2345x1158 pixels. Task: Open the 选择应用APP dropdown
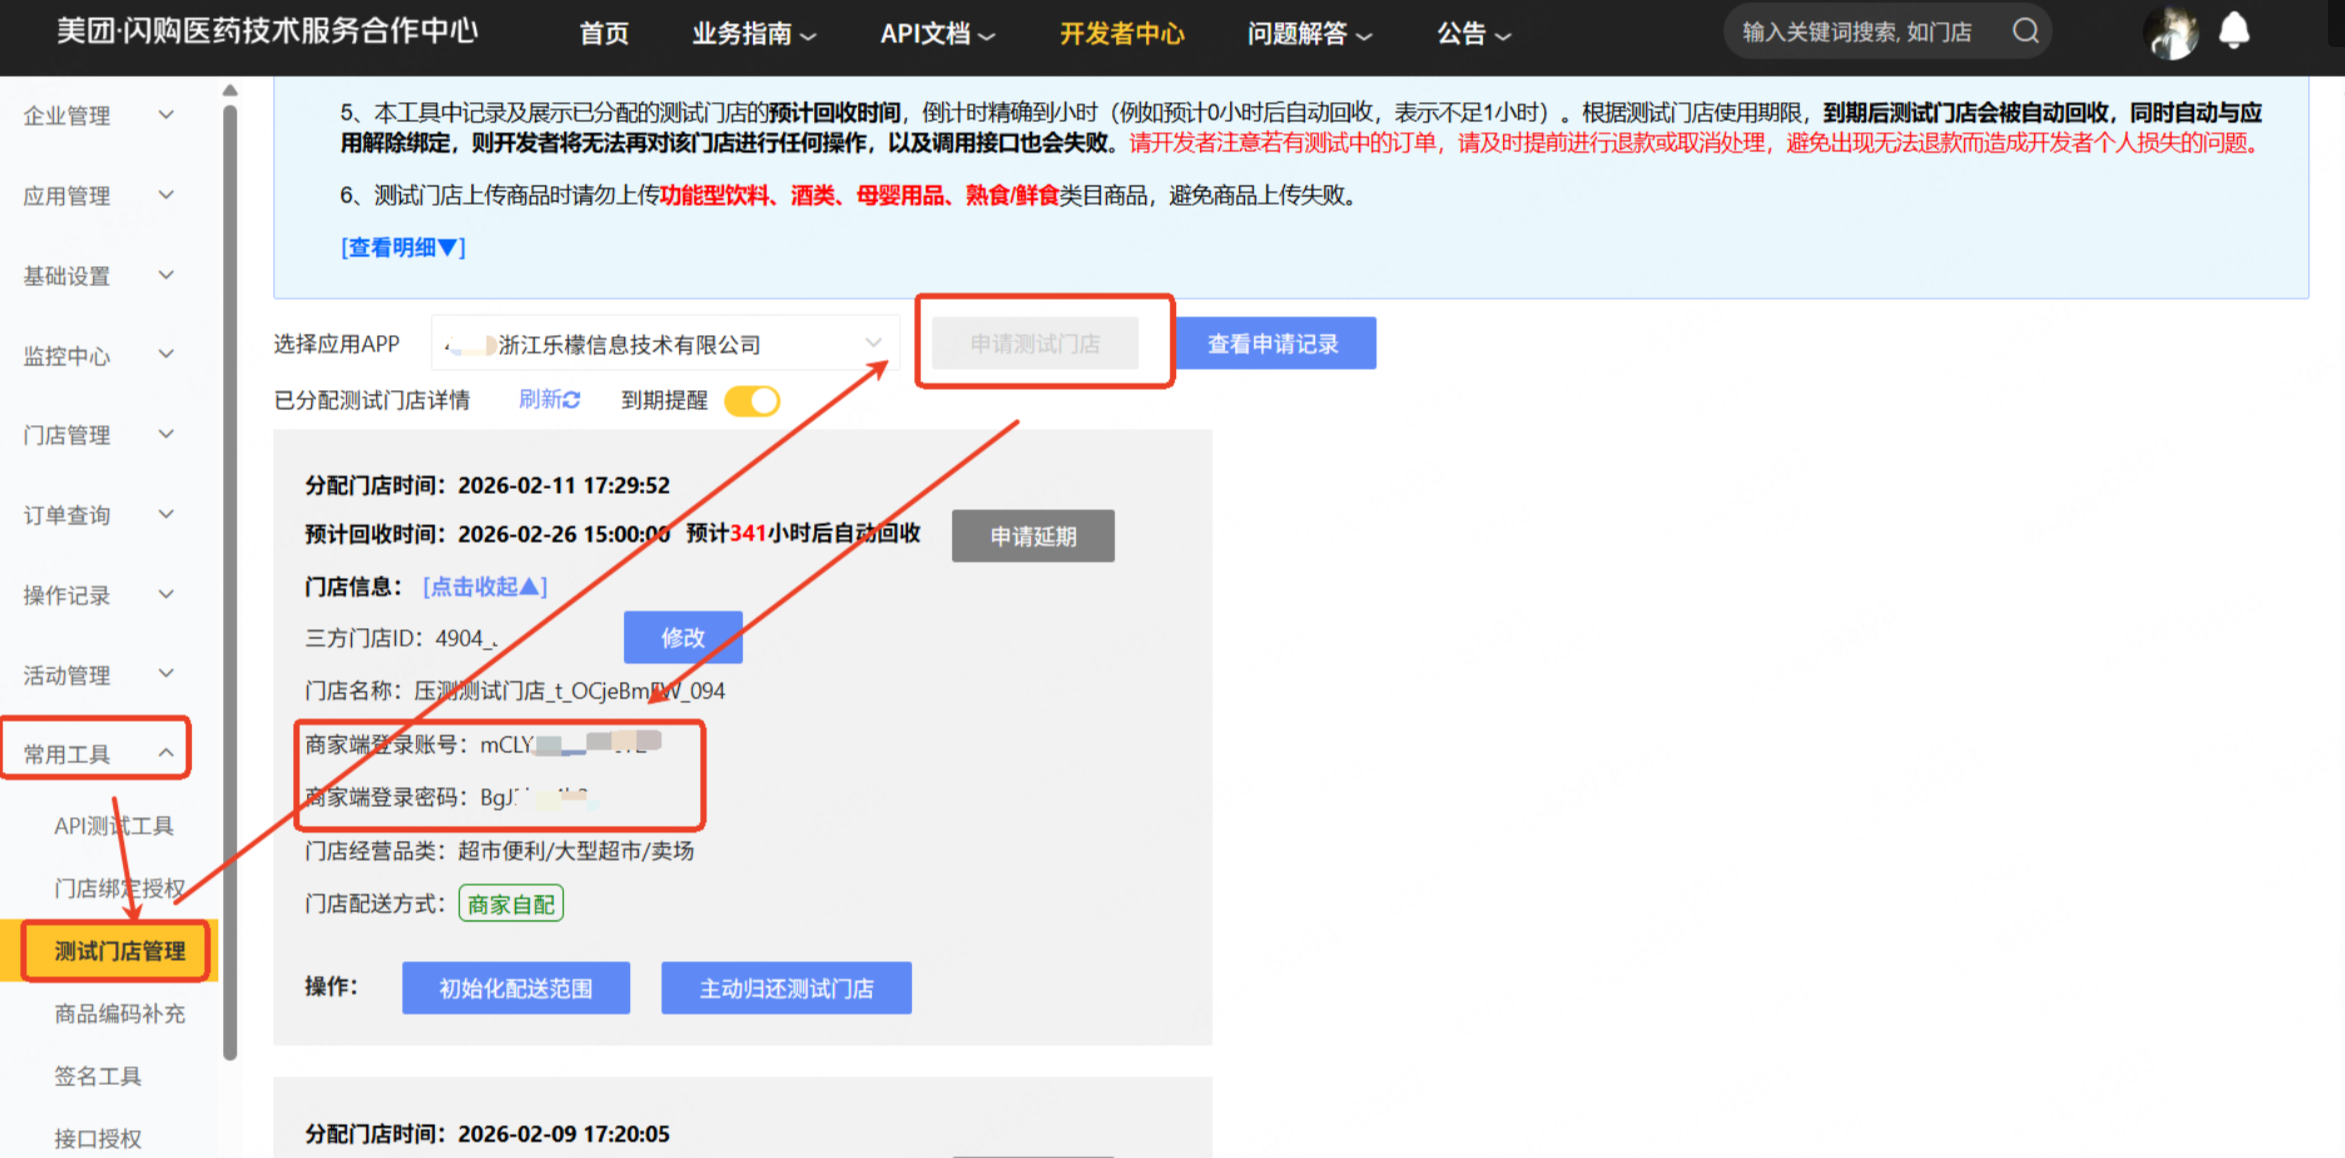[x=665, y=344]
